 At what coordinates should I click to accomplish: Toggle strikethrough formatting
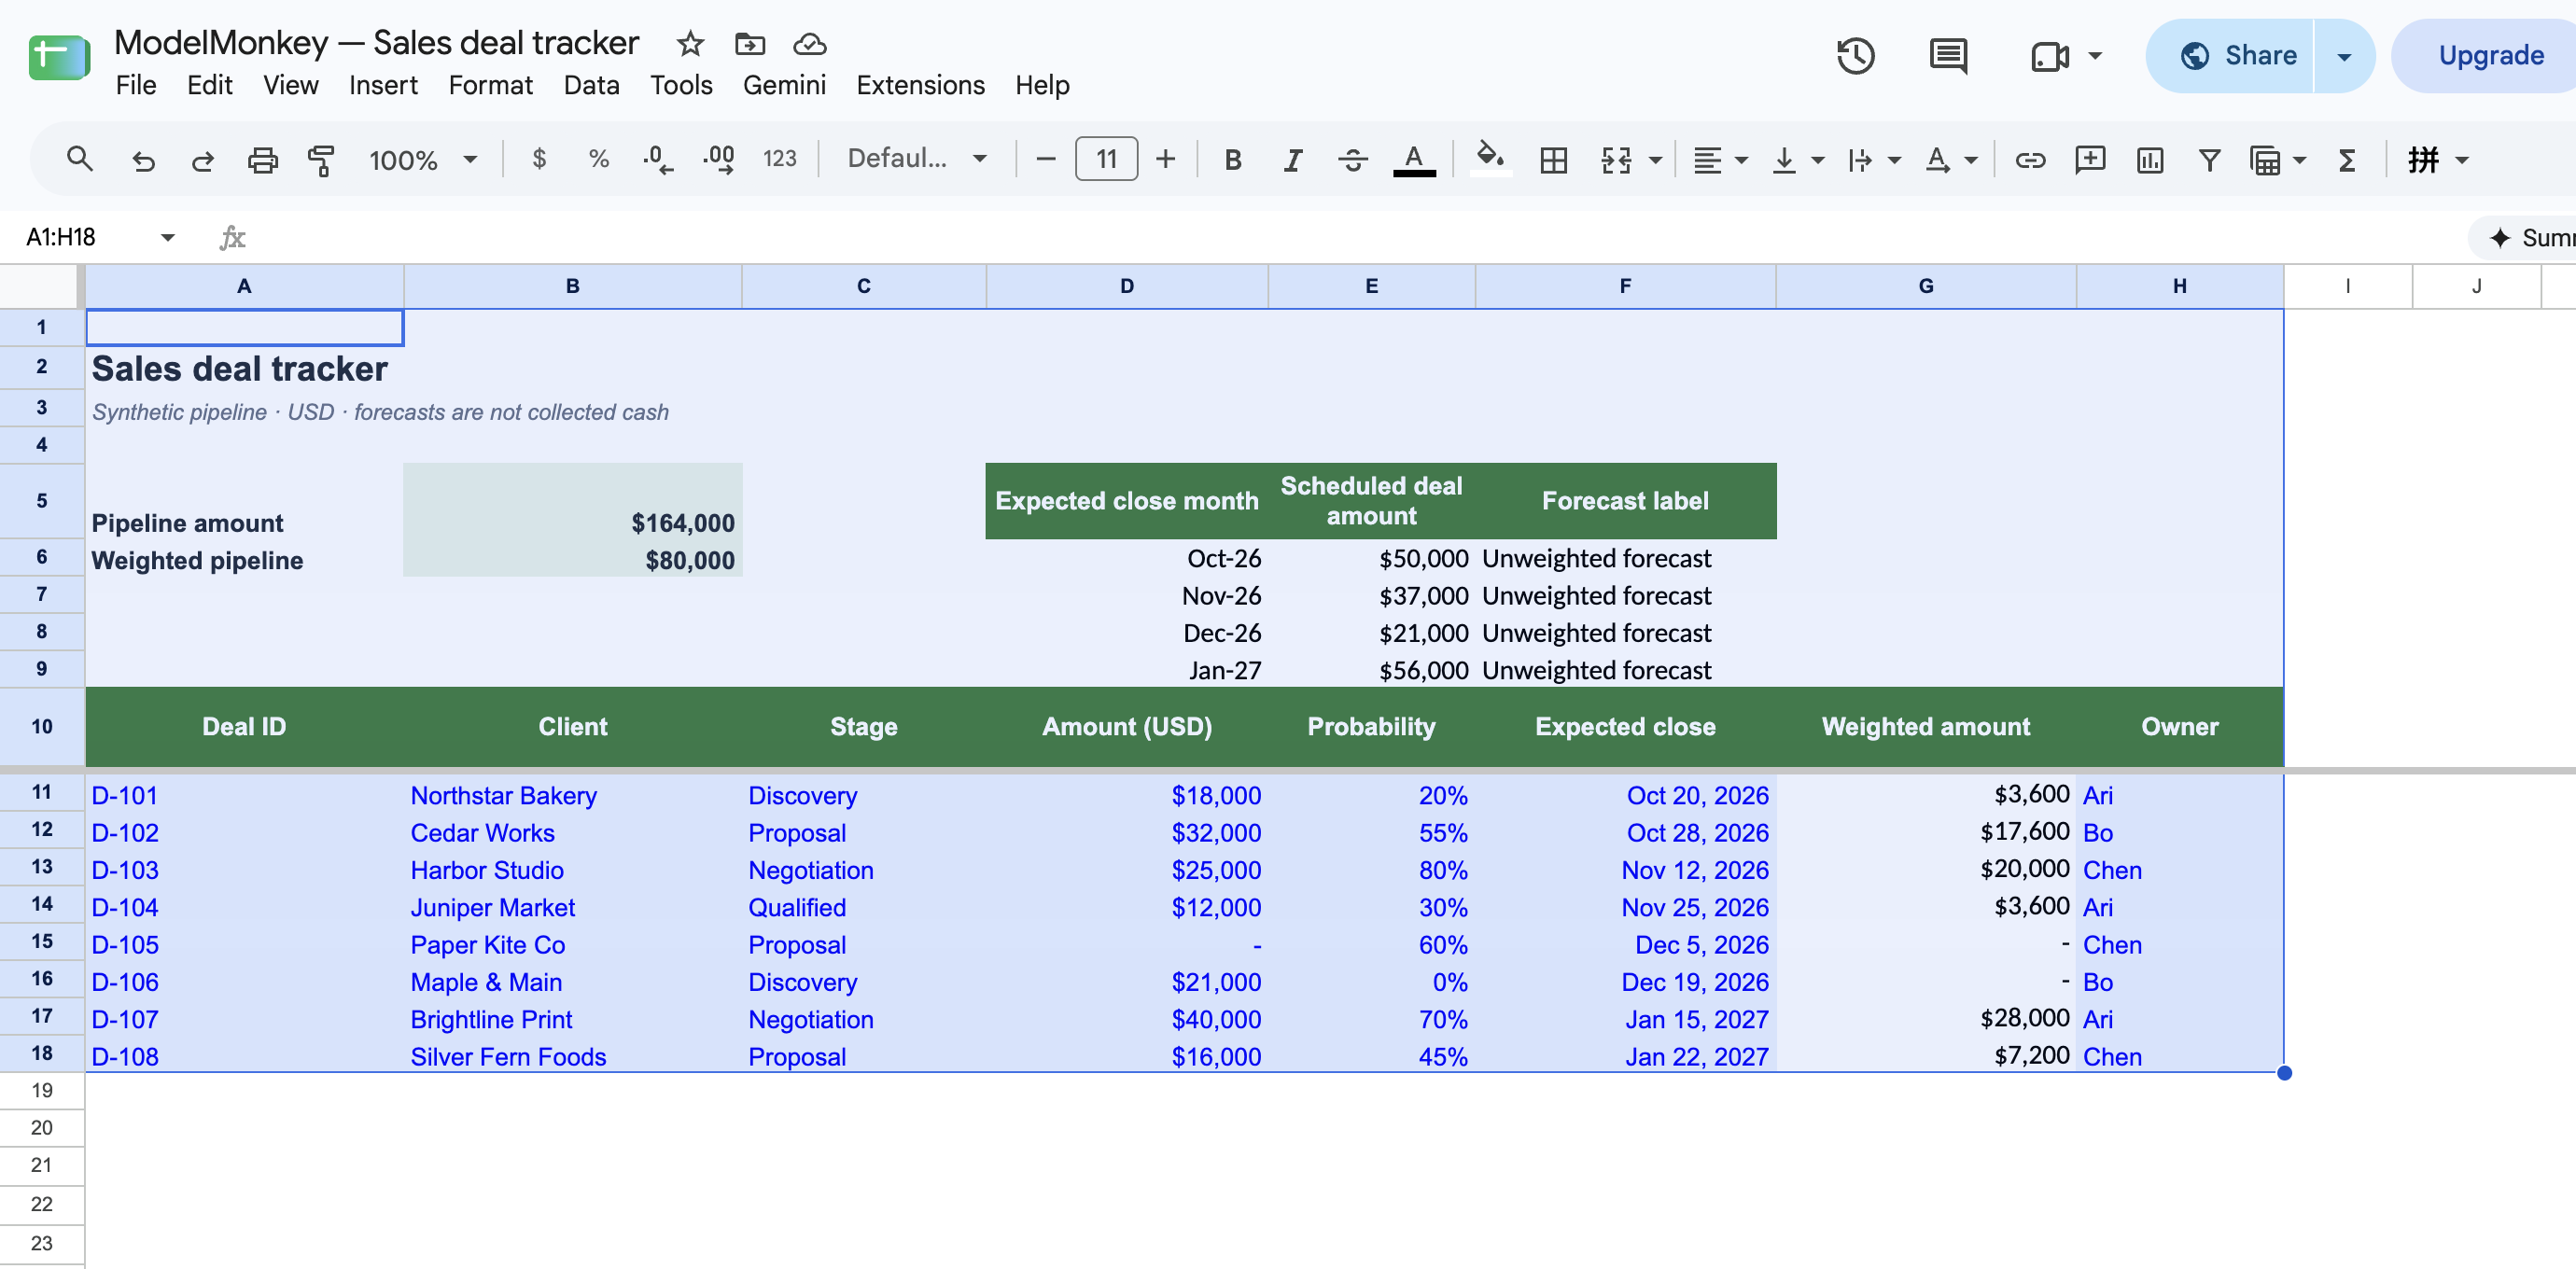pyautogui.click(x=1352, y=160)
